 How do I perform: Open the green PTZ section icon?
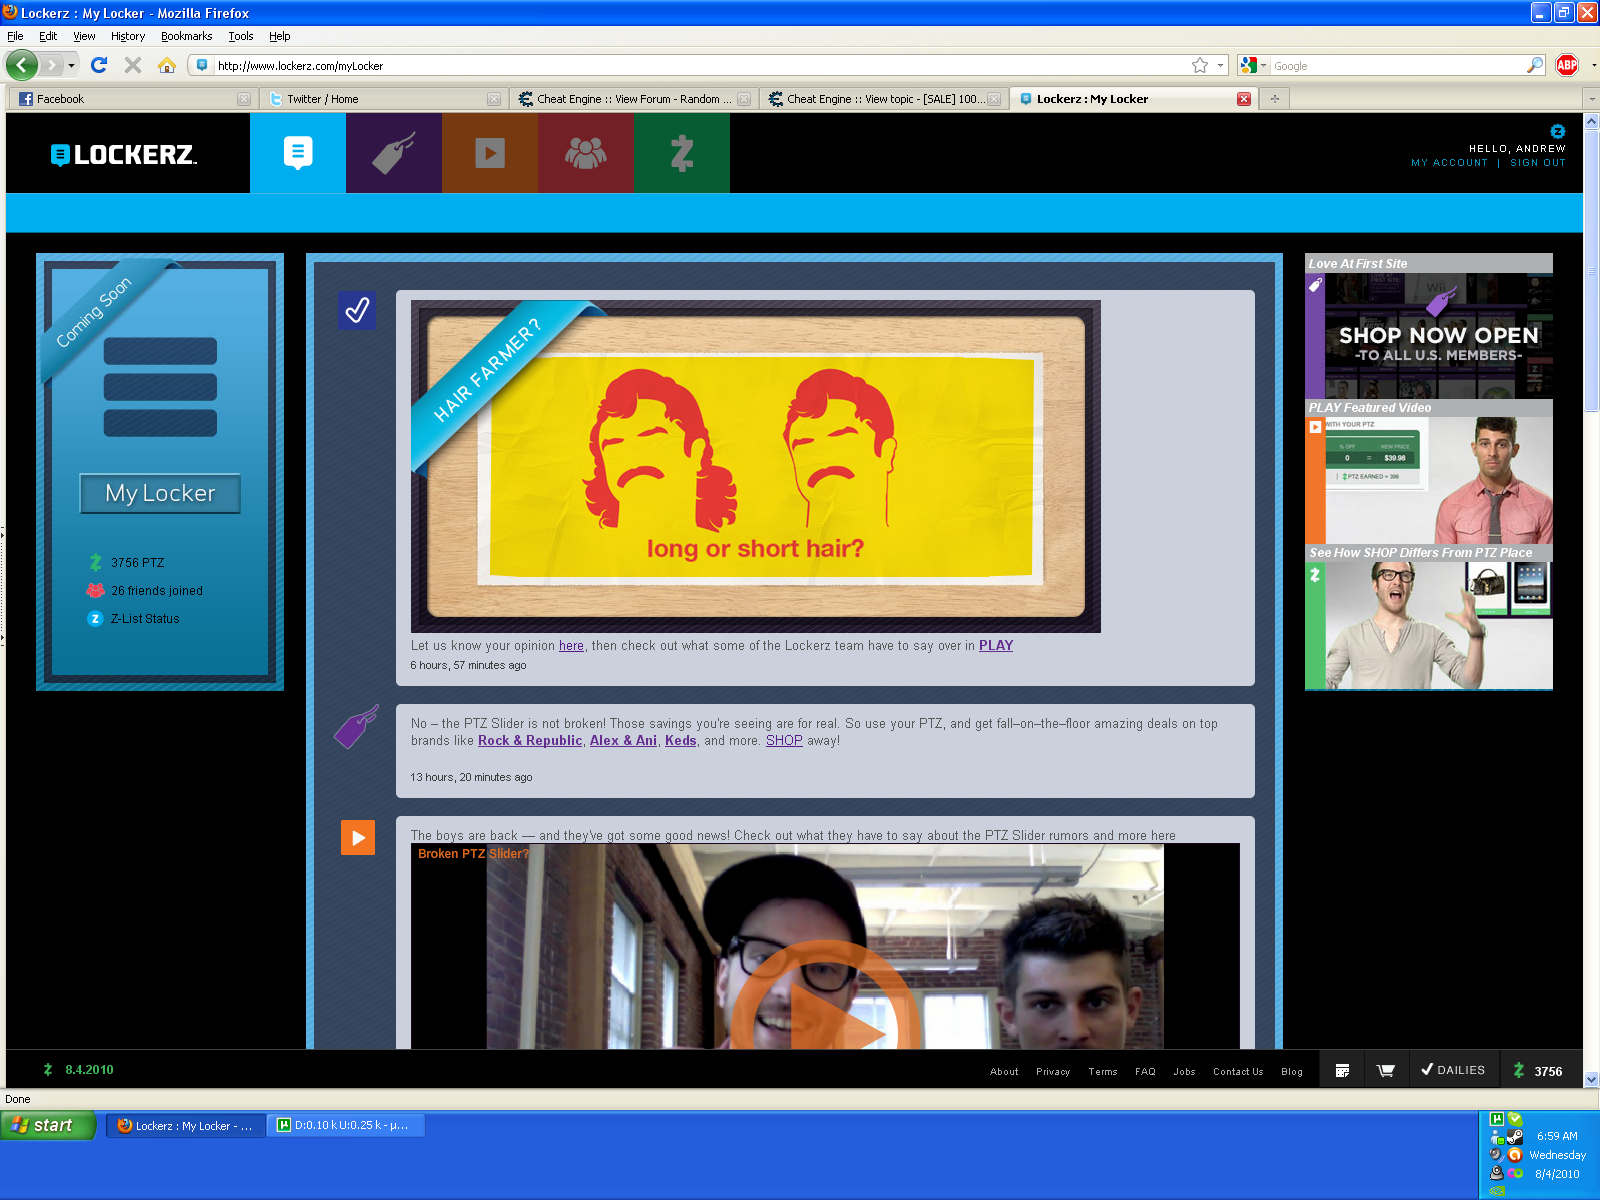pyautogui.click(x=681, y=153)
